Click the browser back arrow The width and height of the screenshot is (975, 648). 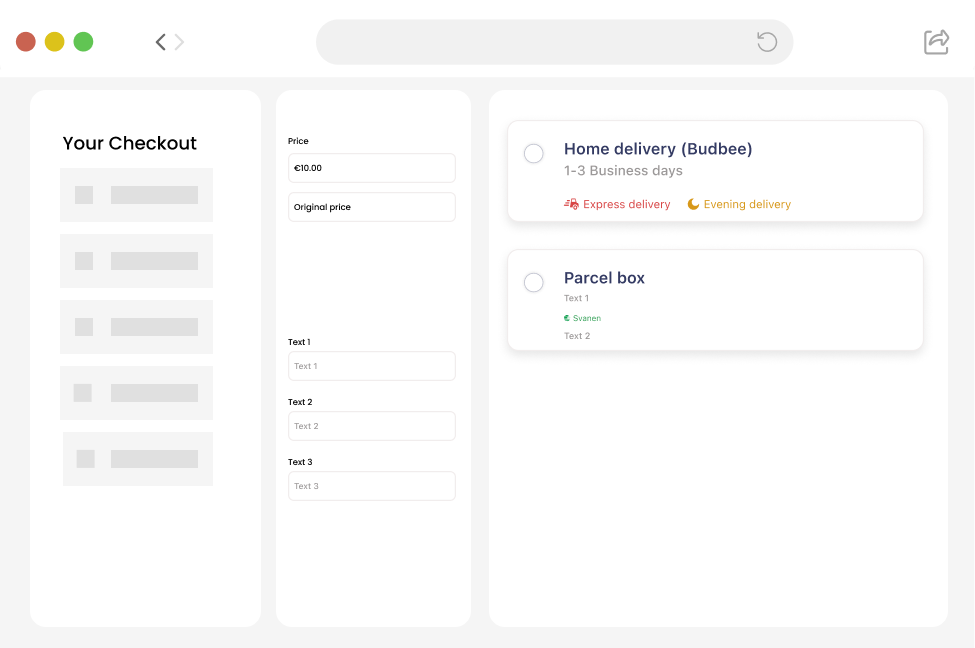click(160, 42)
